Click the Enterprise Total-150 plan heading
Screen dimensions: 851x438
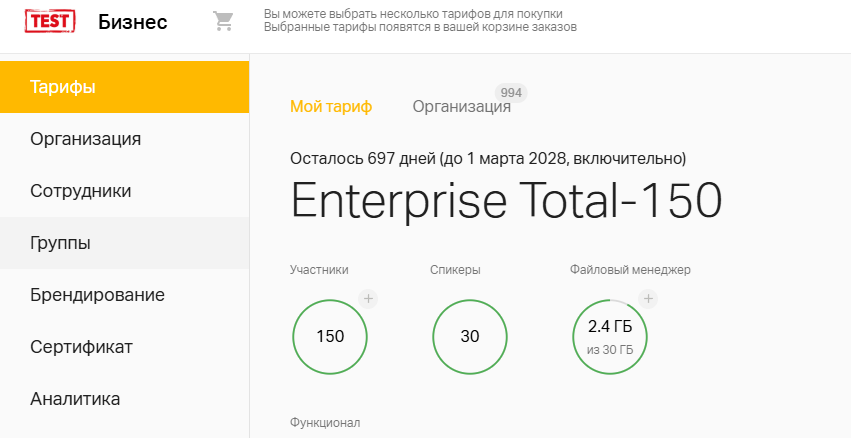click(x=506, y=201)
